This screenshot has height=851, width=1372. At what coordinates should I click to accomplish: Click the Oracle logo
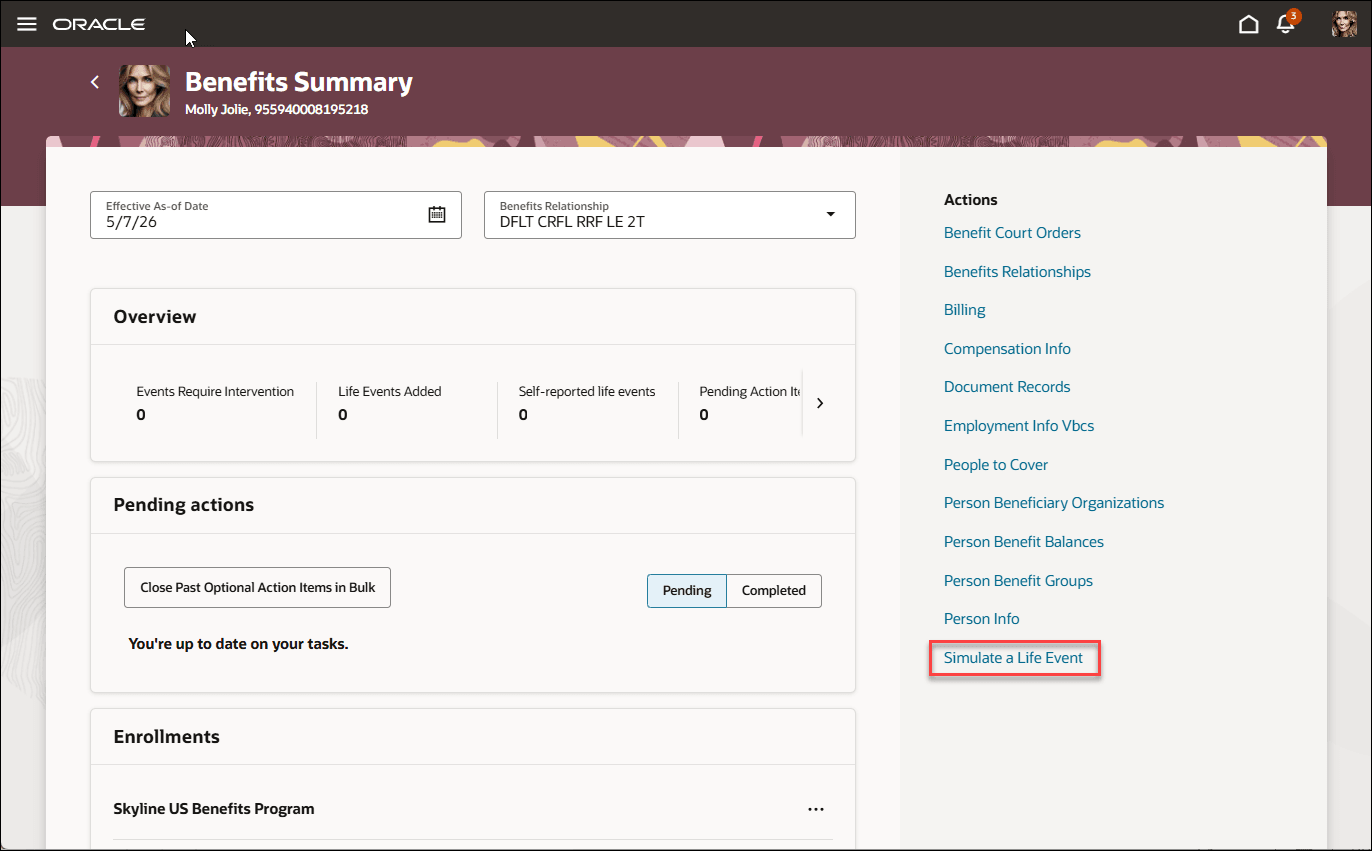[99, 24]
